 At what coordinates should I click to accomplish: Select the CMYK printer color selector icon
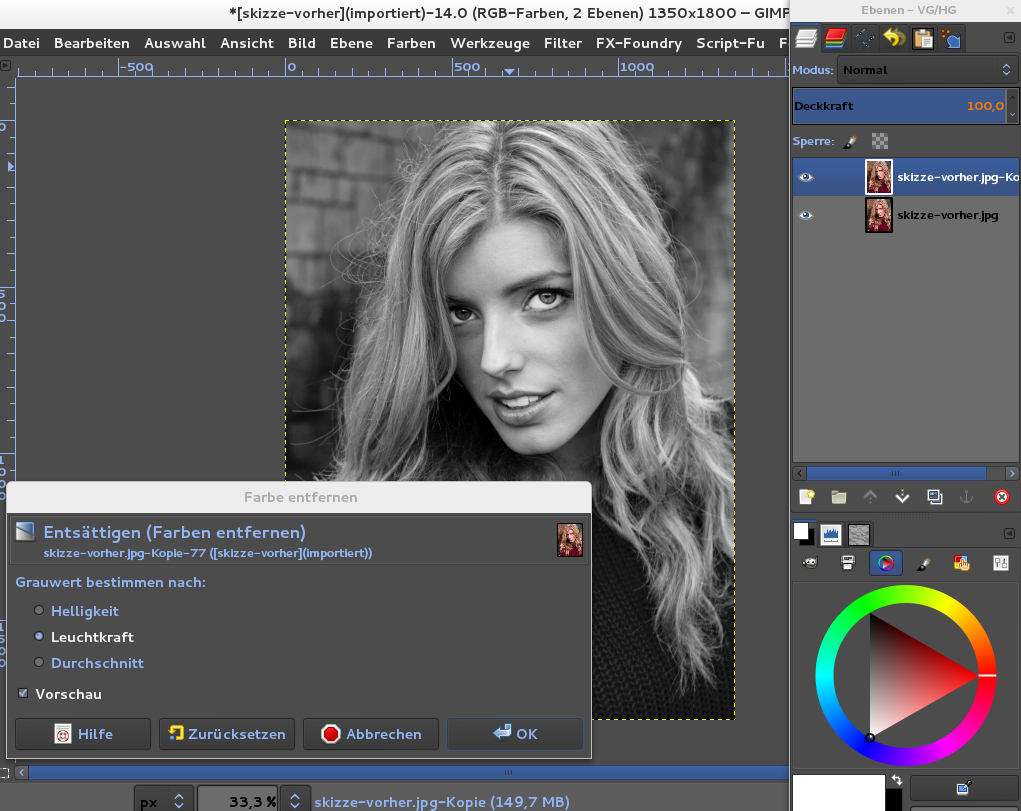point(847,563)
